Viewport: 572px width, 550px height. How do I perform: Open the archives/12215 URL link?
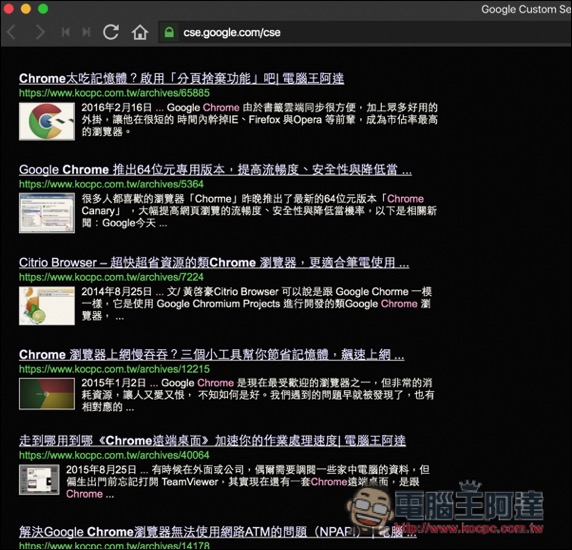pyautogui.click(x=114, y=369)
